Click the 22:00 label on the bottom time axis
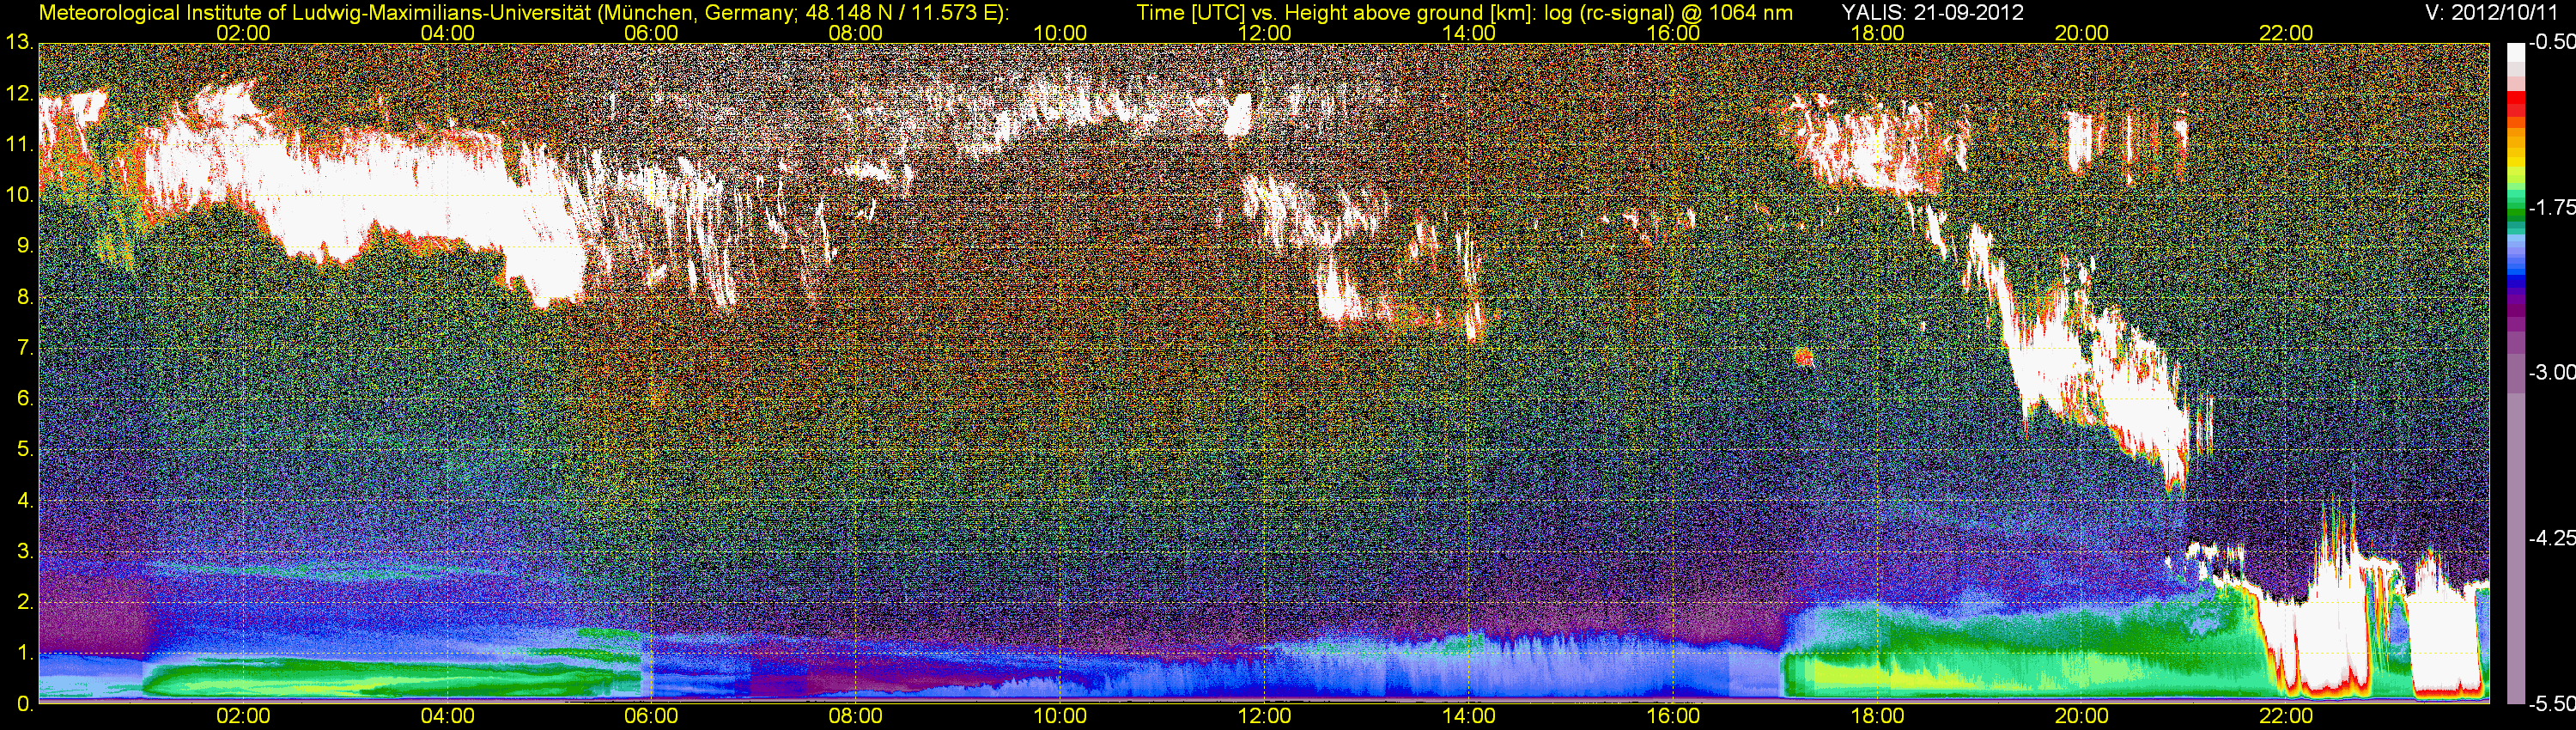 [x=2286, y=716]
